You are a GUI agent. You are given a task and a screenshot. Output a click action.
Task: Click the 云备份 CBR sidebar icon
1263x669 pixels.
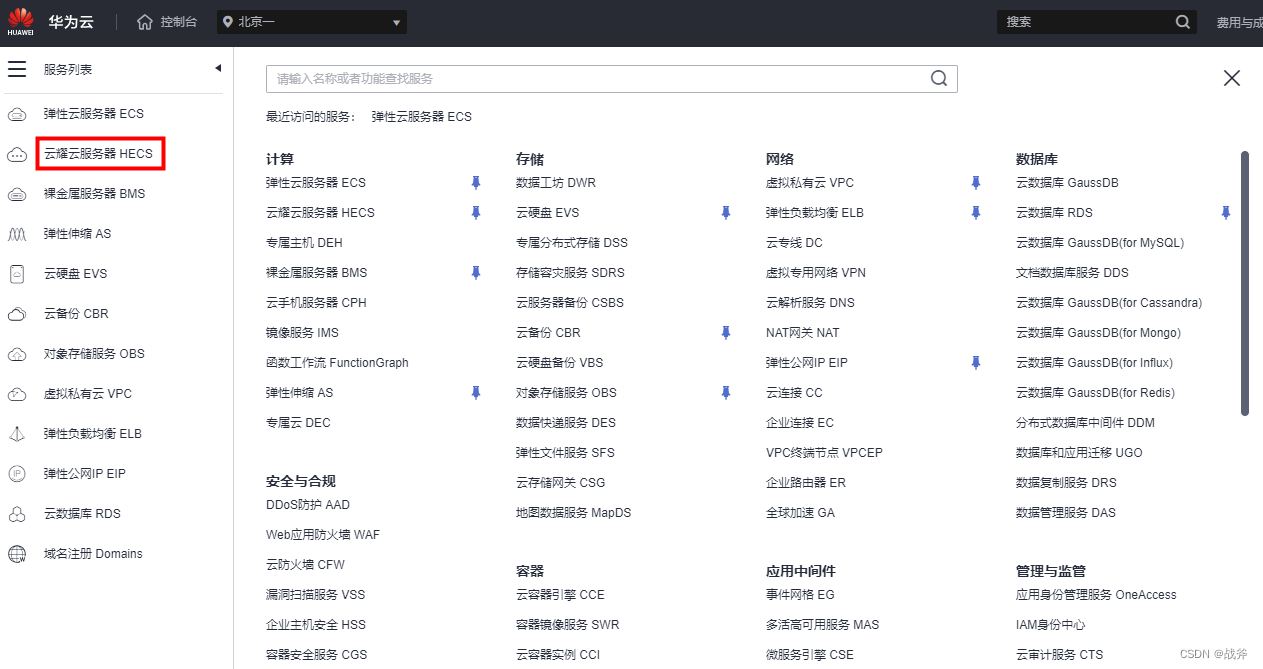tap(17, 313)
